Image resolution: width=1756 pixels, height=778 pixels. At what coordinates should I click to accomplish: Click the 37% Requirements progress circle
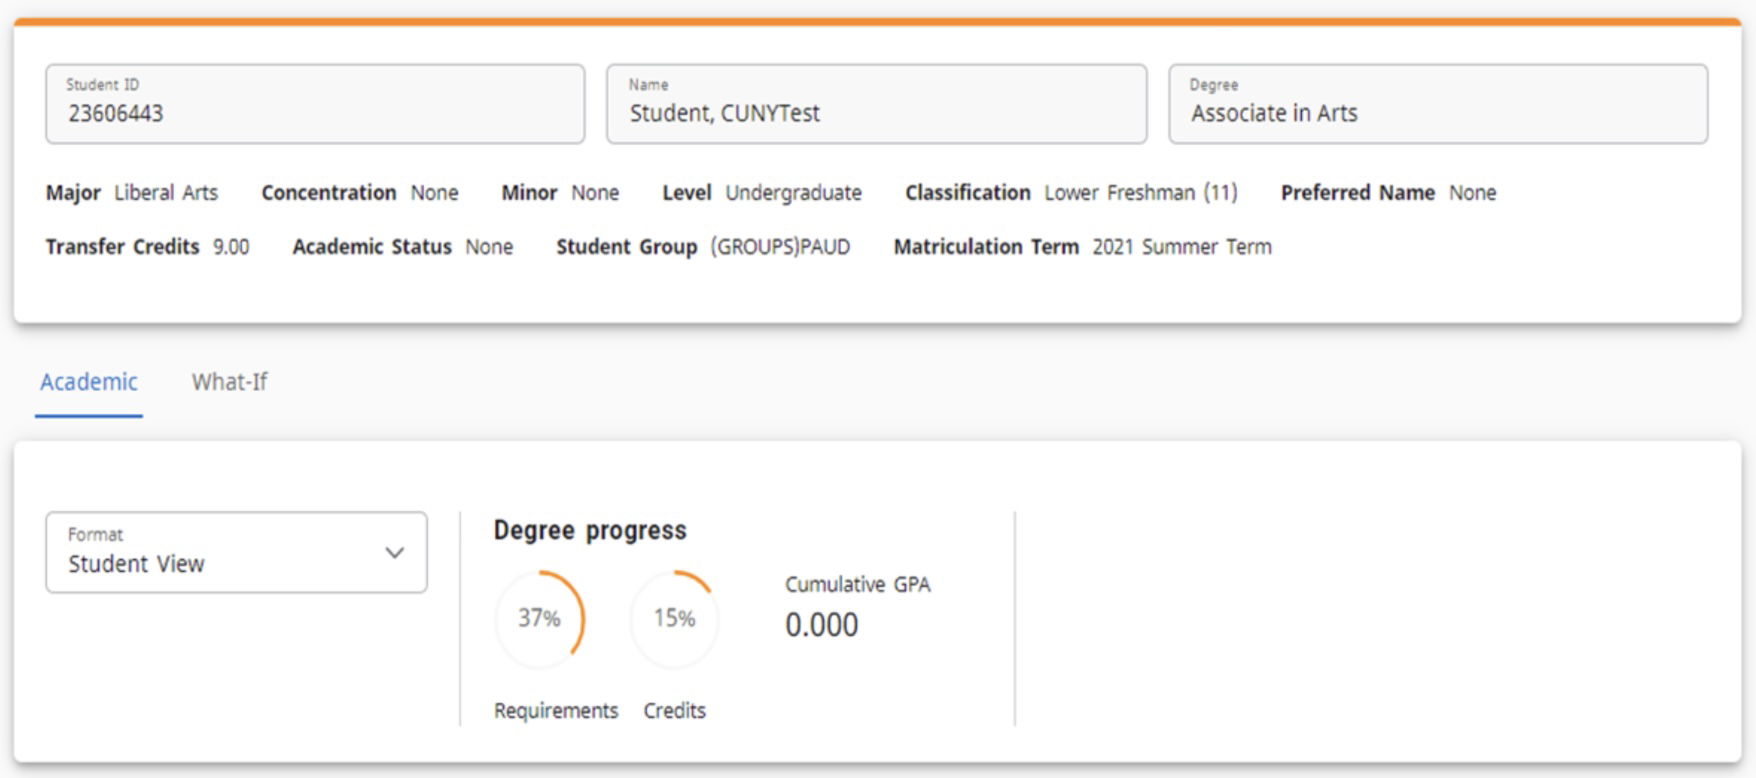[539, 619]
